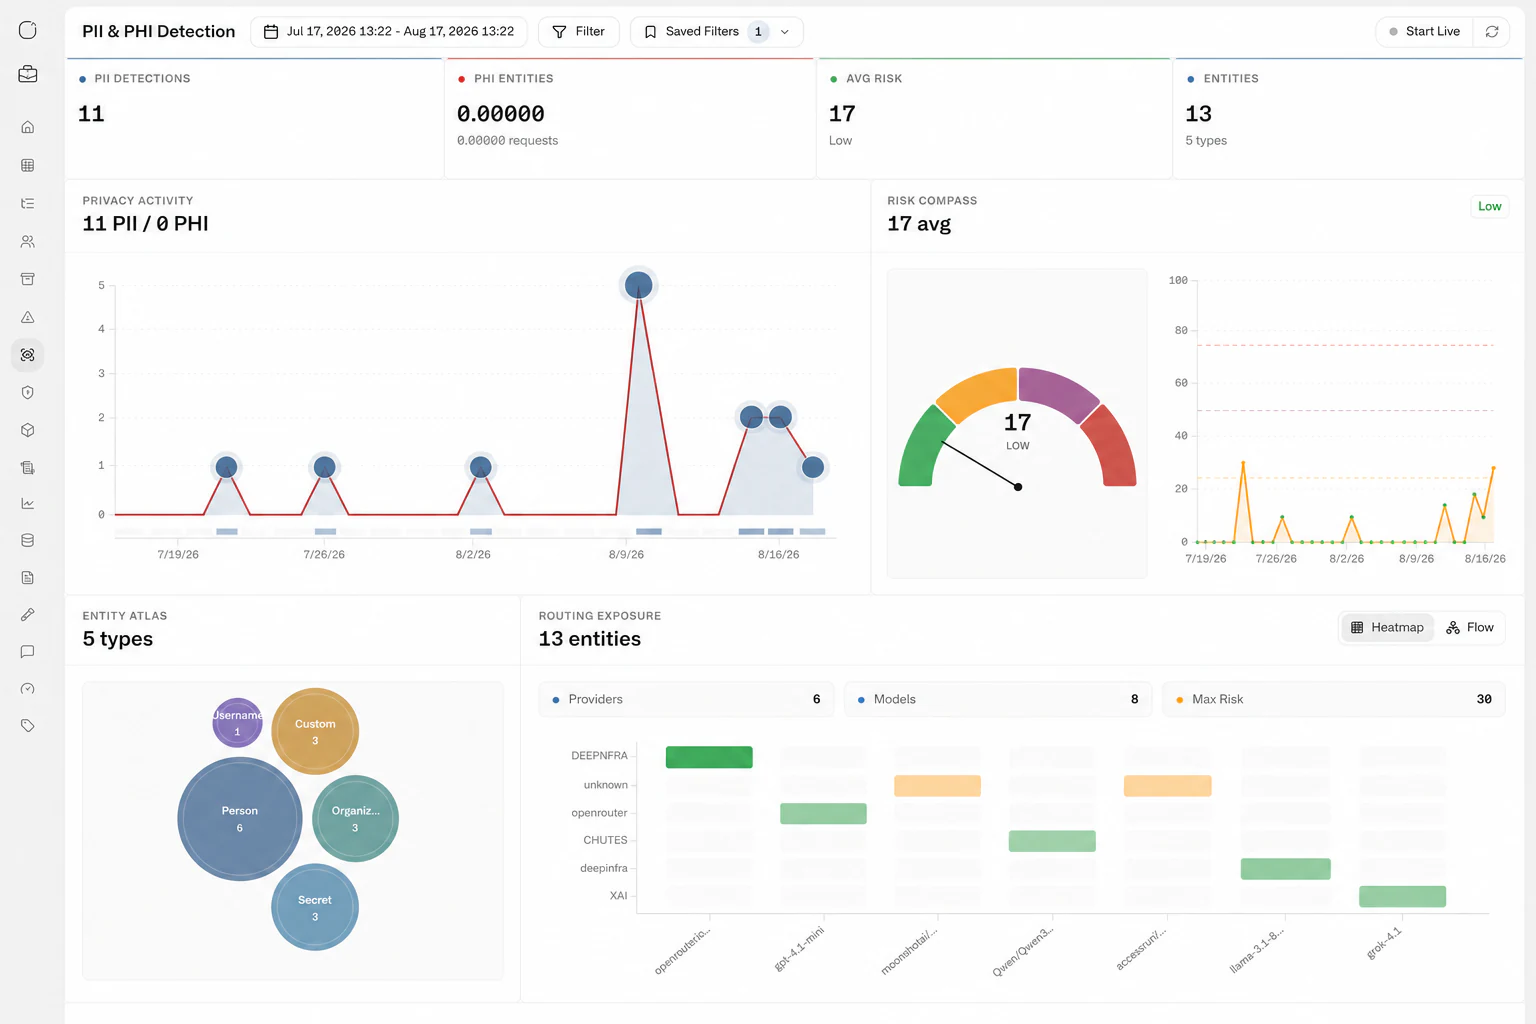The width and height of the screenshot is (1536, 1024).
Task: Open the line chart analytics sidebar icon
Action: 28,504
